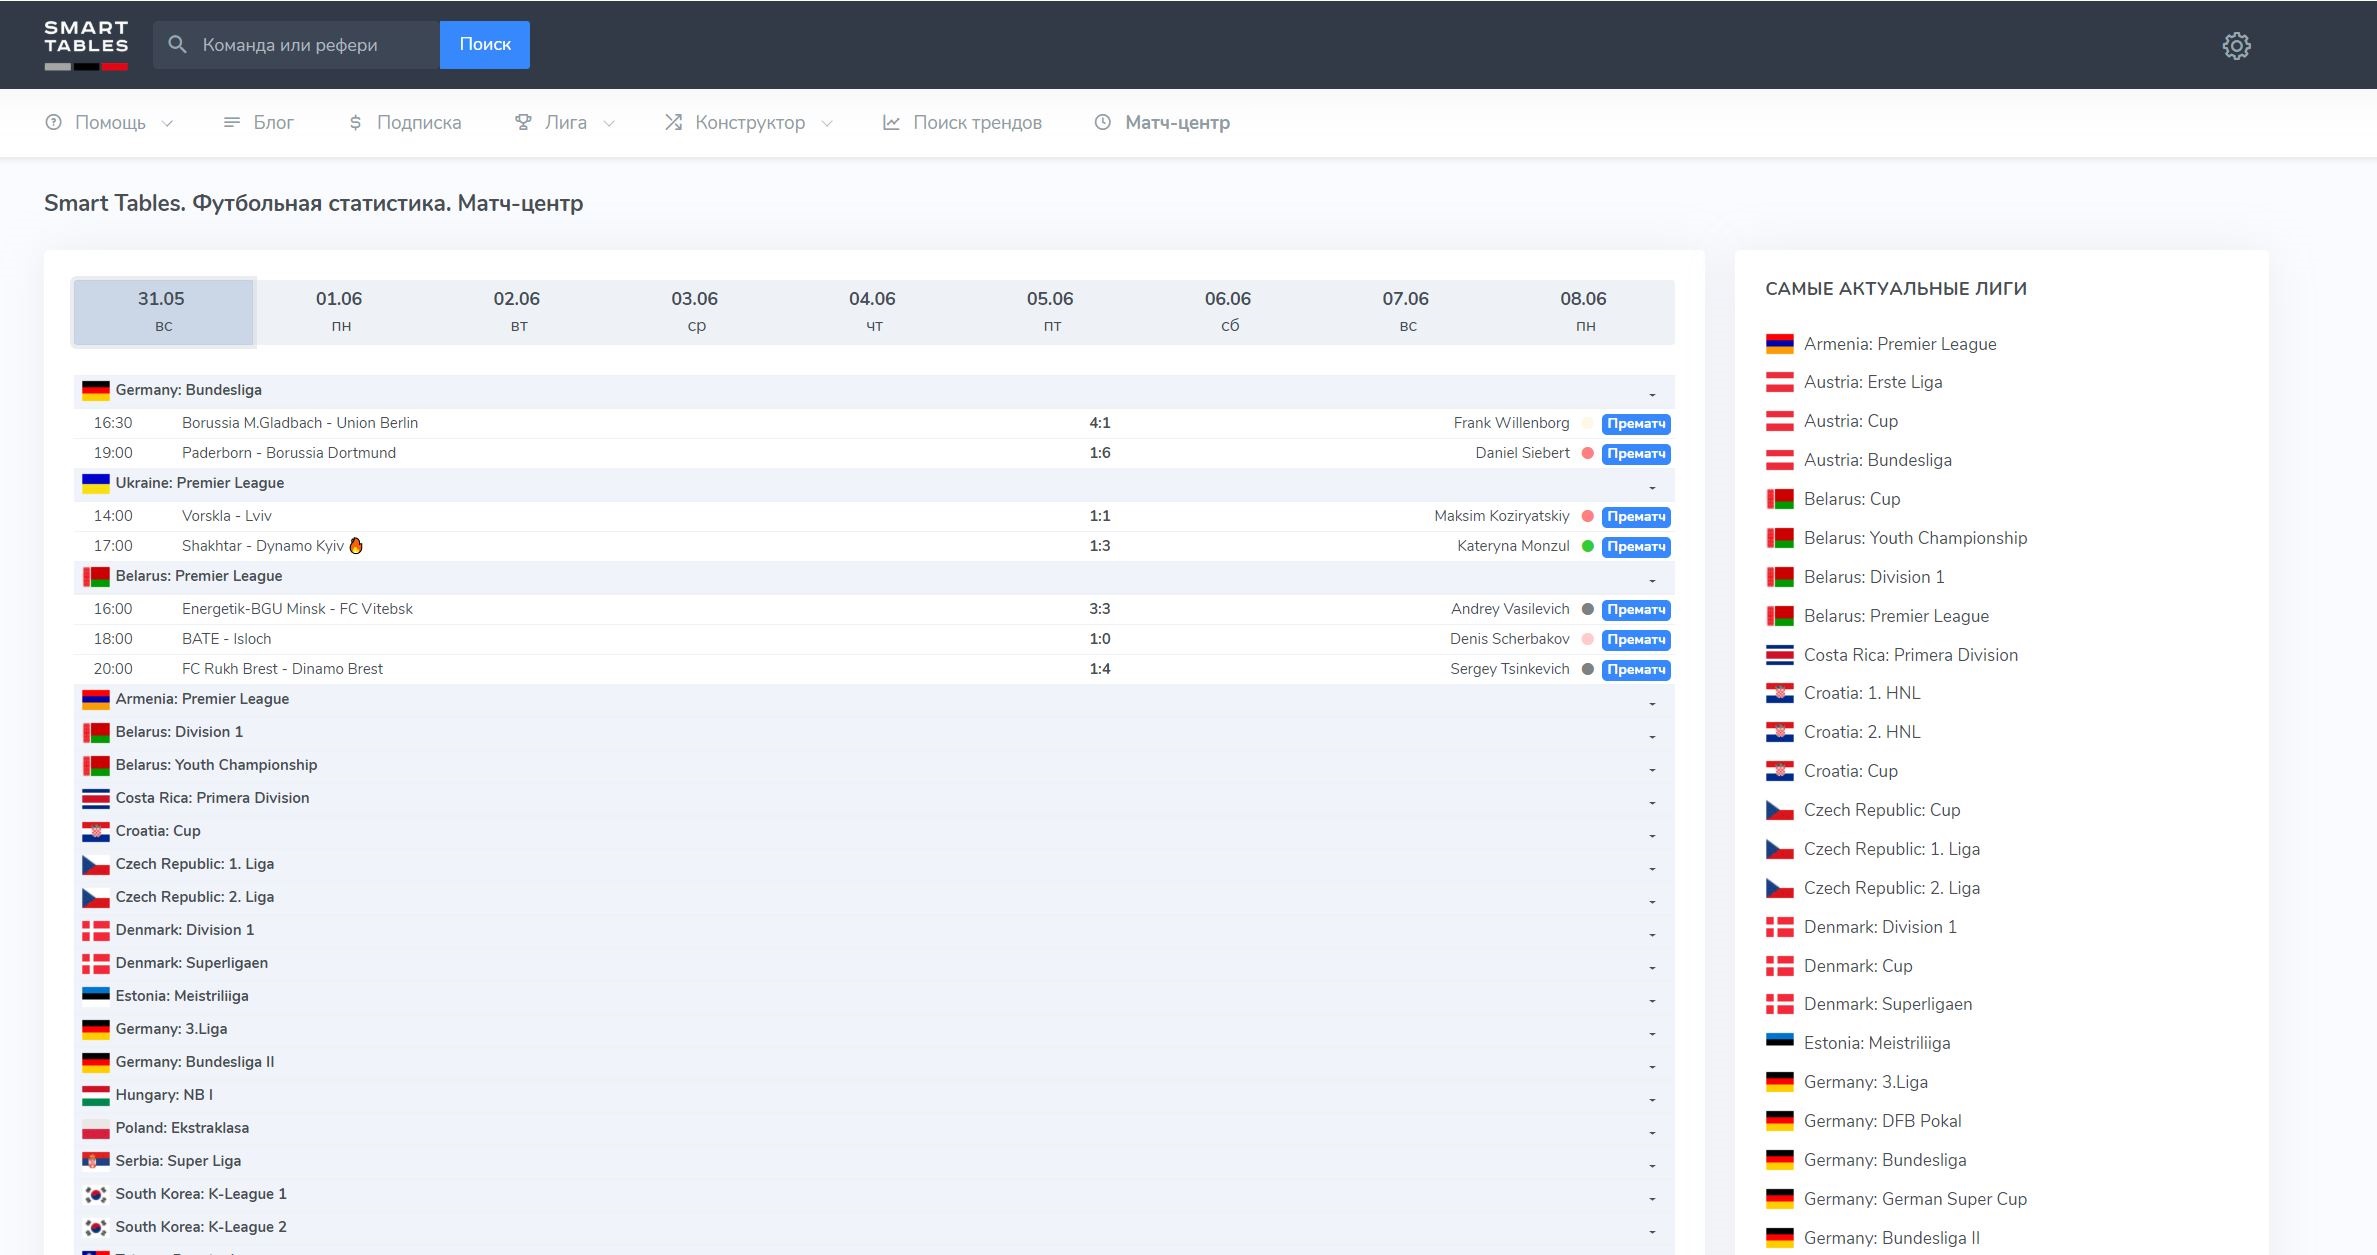2377x1255 pixels.
Task: Collapse the Belarus: Premier League section
Action: pyautogui.click(x=1652, y=580)
